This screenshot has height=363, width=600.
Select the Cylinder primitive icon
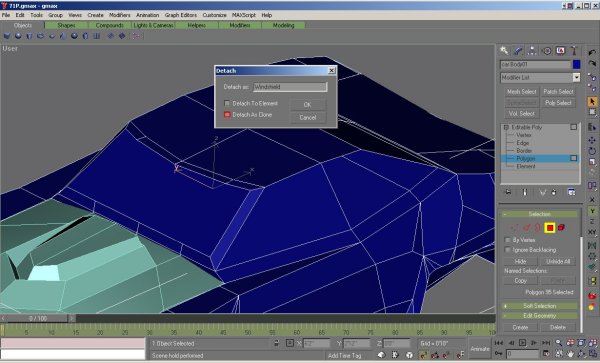(x=29, y=36)
